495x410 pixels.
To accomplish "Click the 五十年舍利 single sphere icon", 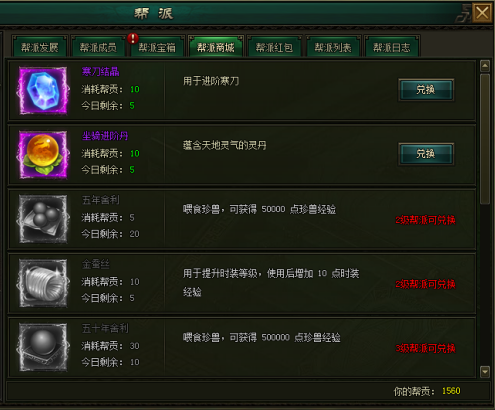I will point(43,347).
